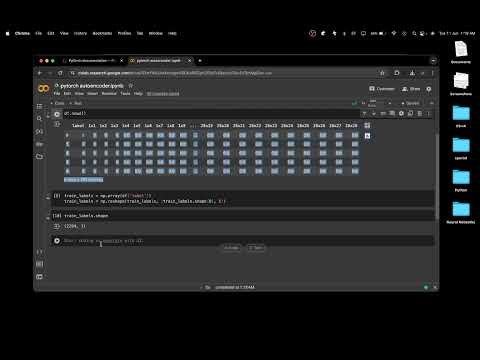Open the Variables inspector panel
Viewport: 480px width, 360px height.
(x=39, y=132)
